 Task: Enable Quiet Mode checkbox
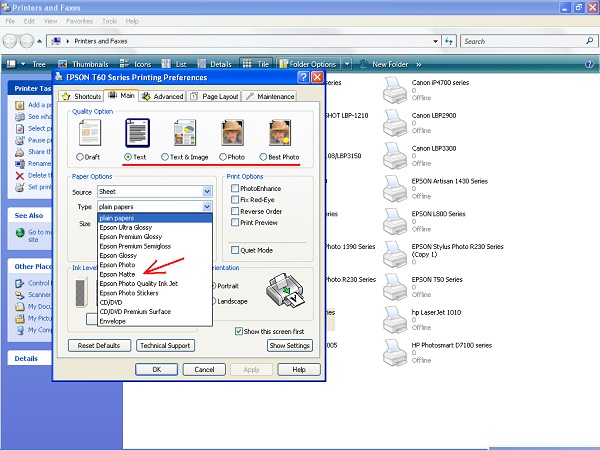coord(235,250)
